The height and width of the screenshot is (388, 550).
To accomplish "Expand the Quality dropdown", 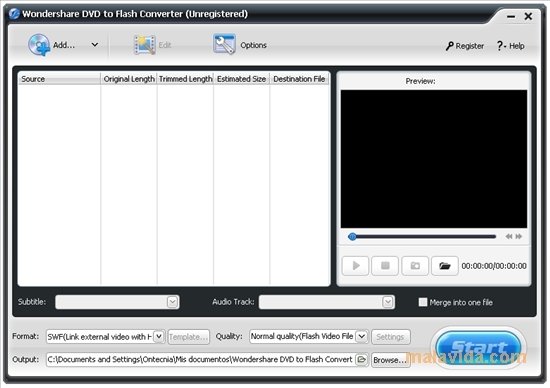I will 362,336.
